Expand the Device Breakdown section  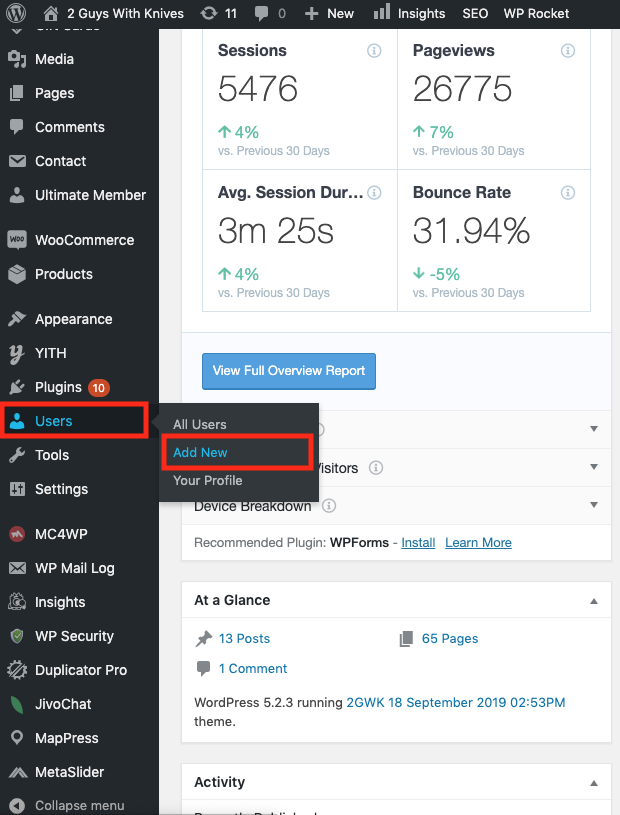click(x=594, y=505)
